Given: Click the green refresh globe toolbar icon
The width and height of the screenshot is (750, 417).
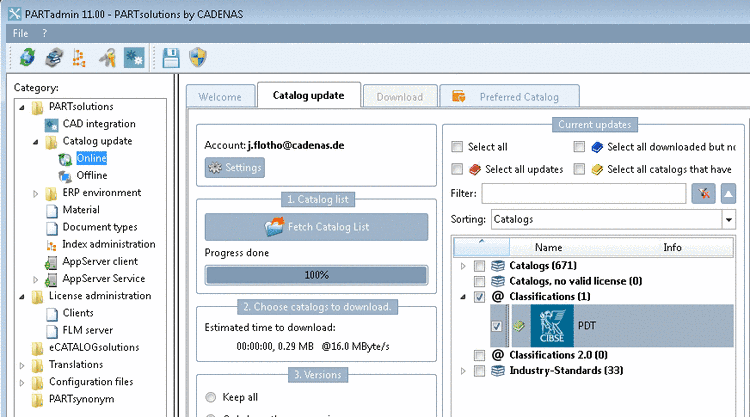Looking at the screenshot, I should coord(28,57).
